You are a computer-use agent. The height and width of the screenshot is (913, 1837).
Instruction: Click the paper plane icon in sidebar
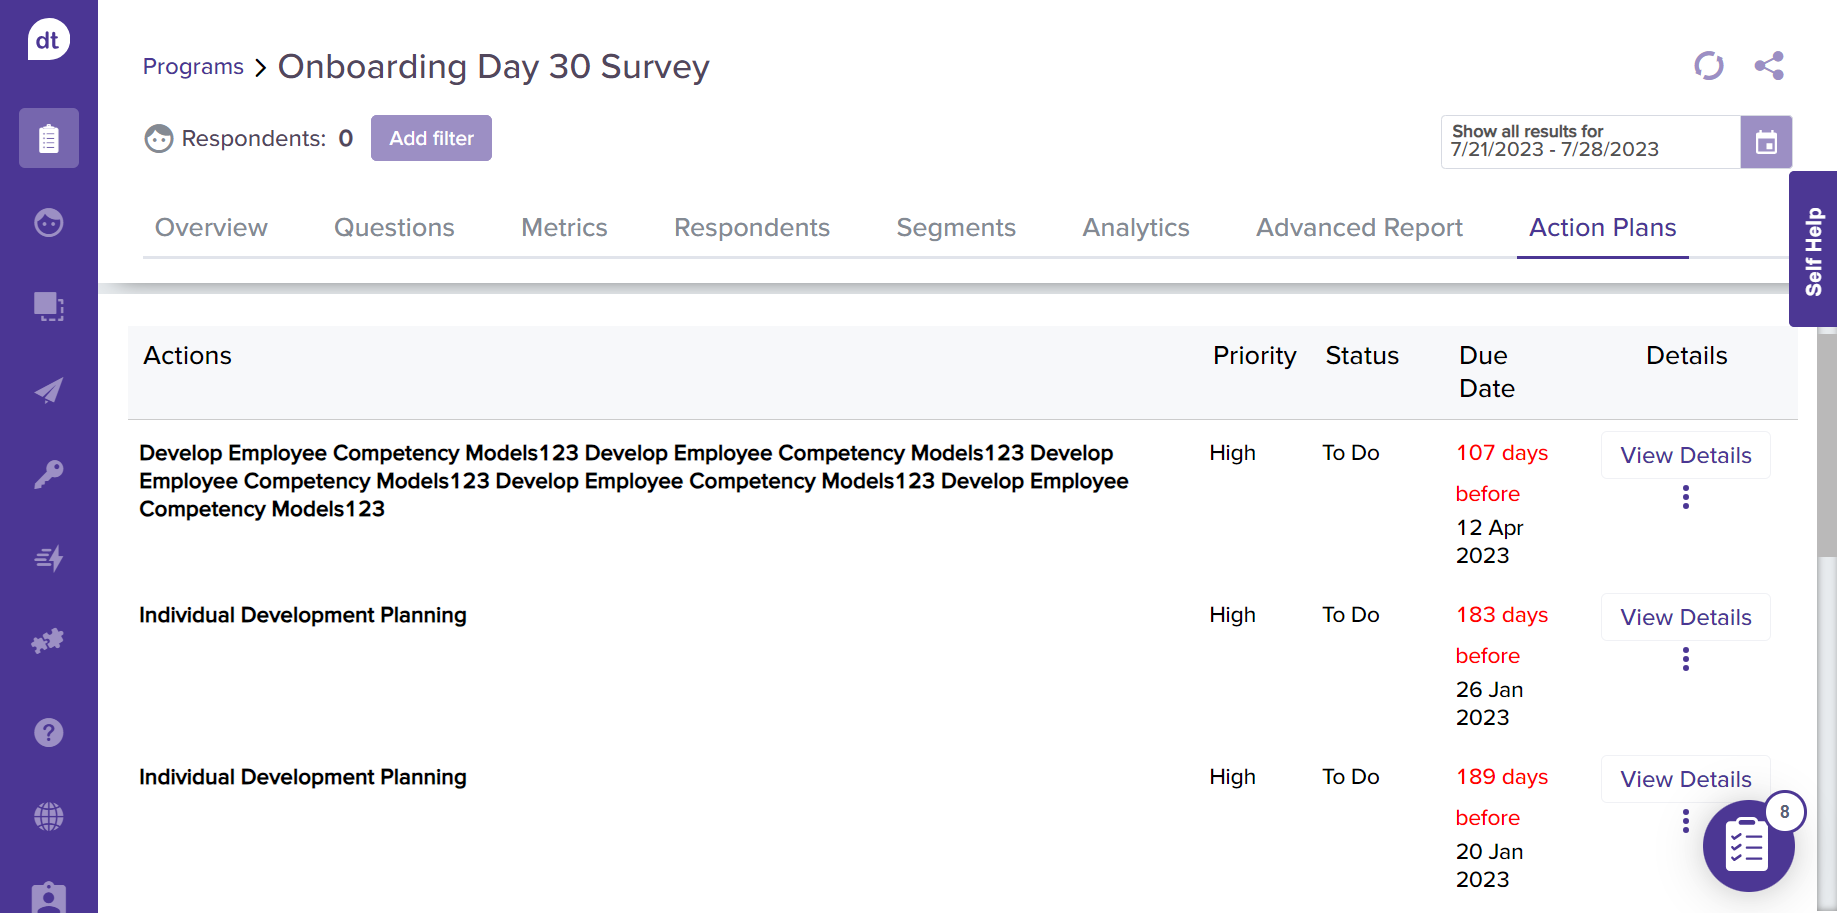tap(48, 390)
